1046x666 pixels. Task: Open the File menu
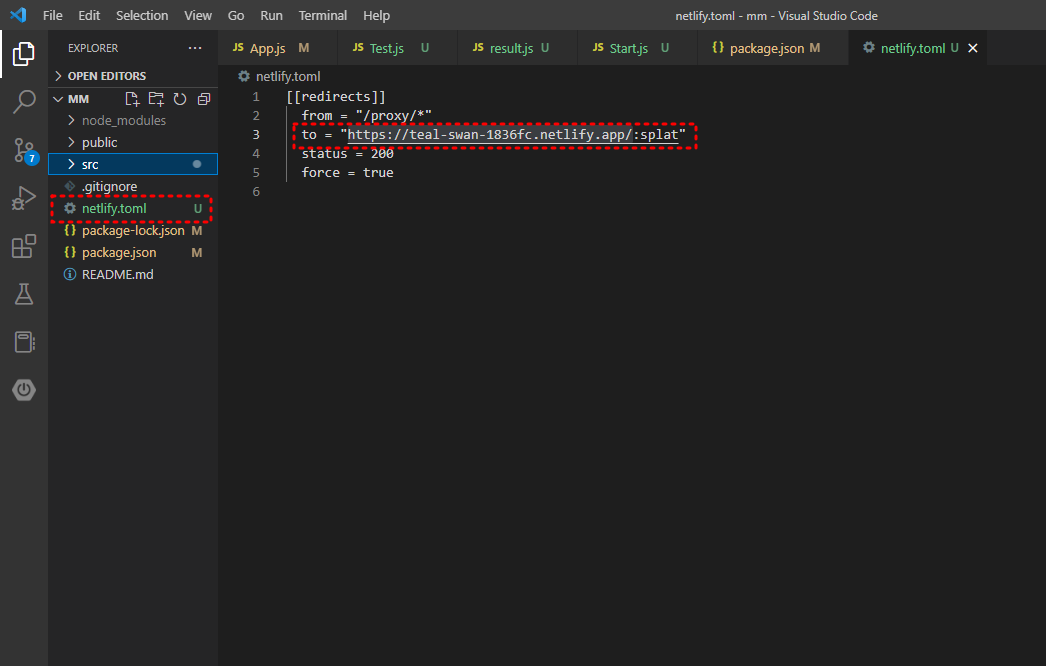coord(53,15)
